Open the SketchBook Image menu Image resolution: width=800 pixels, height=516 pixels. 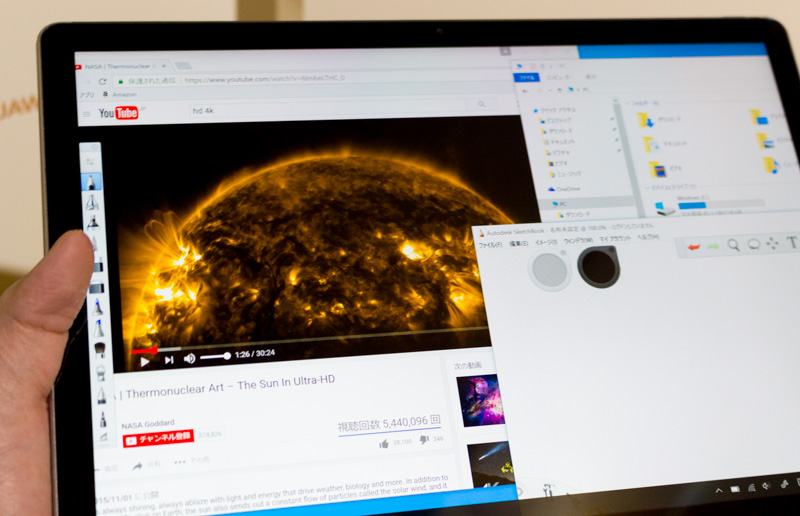click(x=546, y=242)
